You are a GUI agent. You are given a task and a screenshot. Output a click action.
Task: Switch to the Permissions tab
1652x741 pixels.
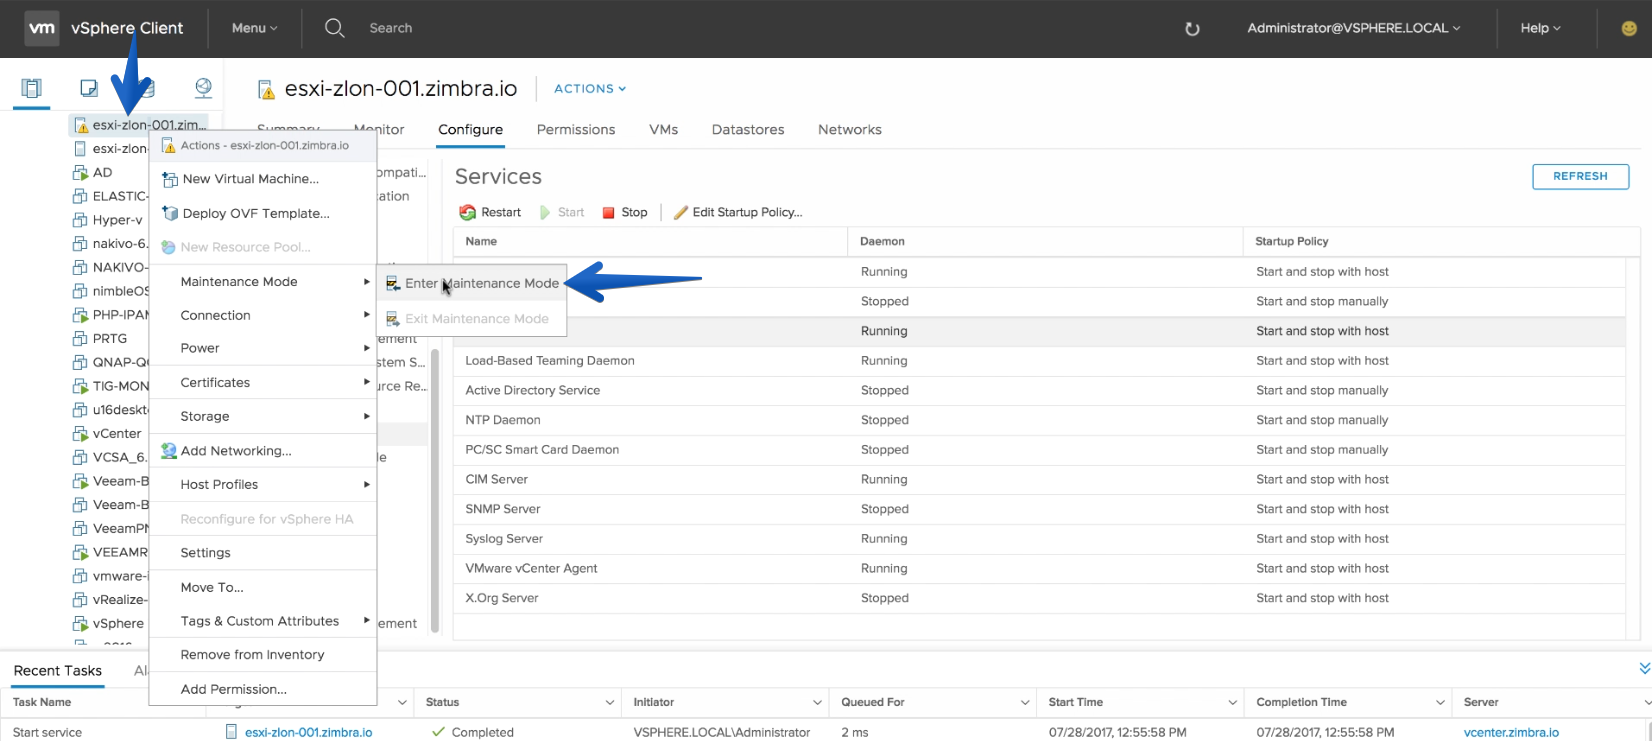tap(576, 130)
